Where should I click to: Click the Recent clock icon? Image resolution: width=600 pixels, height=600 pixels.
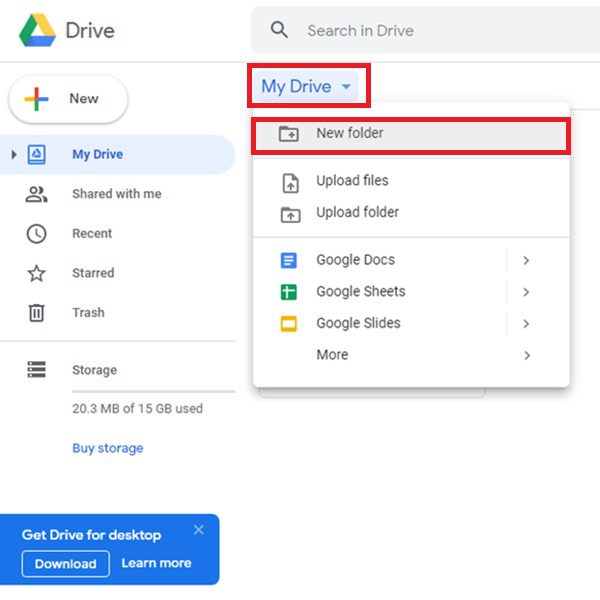[36, 233]
